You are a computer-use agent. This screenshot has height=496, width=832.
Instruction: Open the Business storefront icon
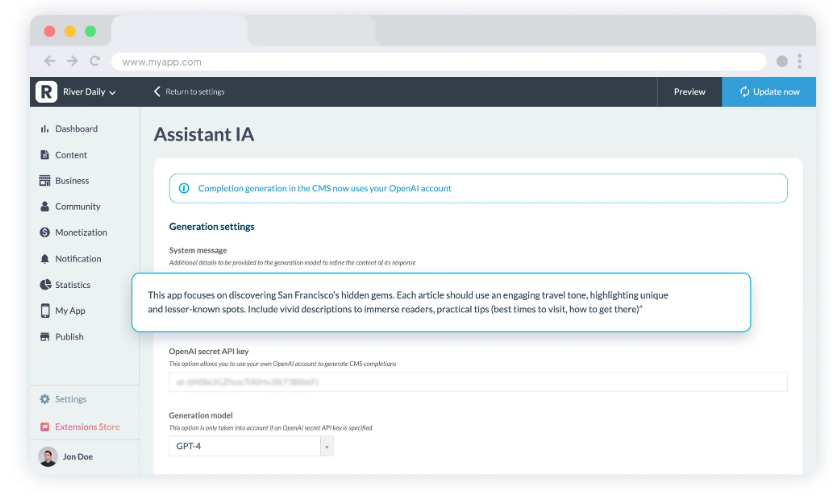(45, 181)
